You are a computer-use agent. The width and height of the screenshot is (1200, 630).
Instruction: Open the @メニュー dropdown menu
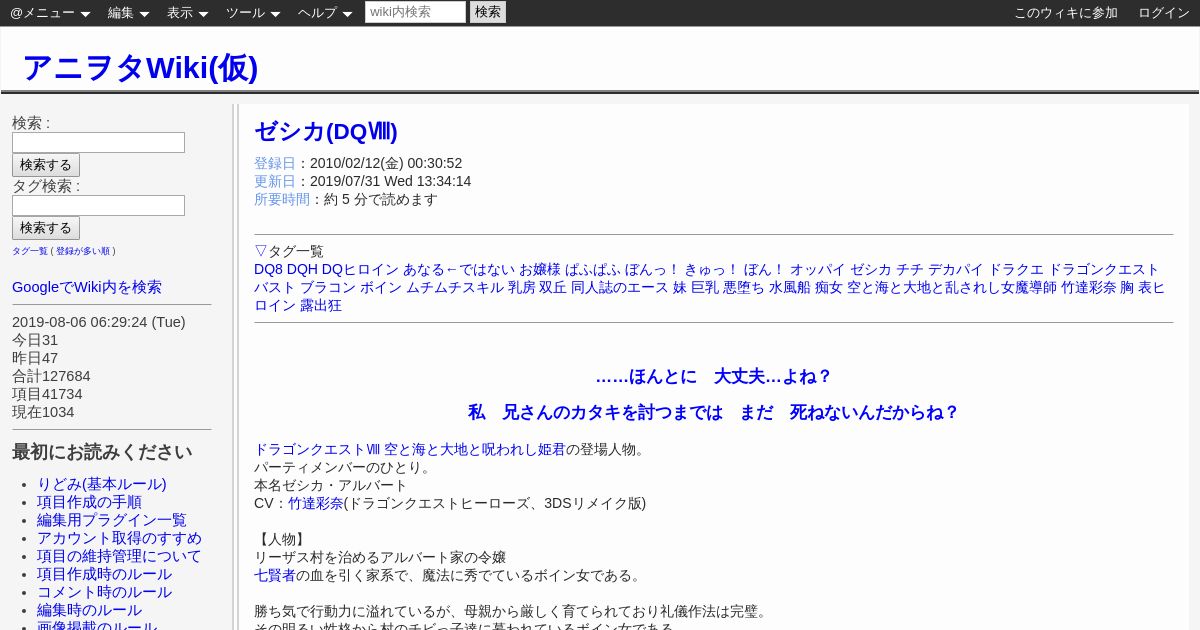coord(50,13)
